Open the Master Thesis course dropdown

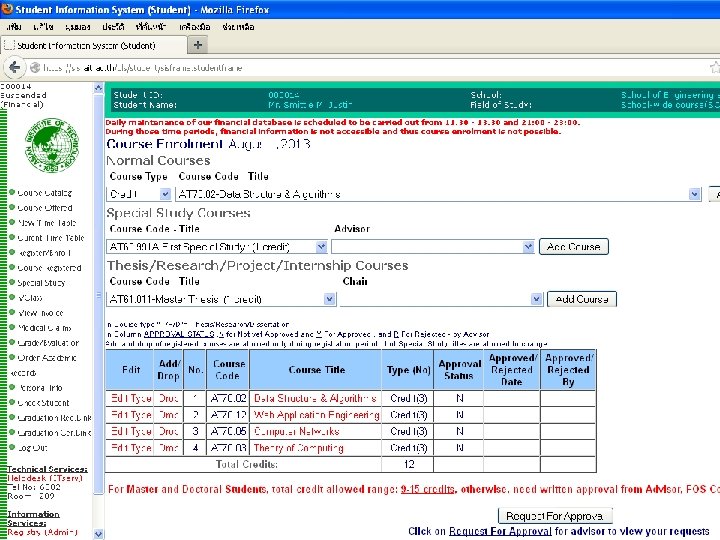coord(330,299)
